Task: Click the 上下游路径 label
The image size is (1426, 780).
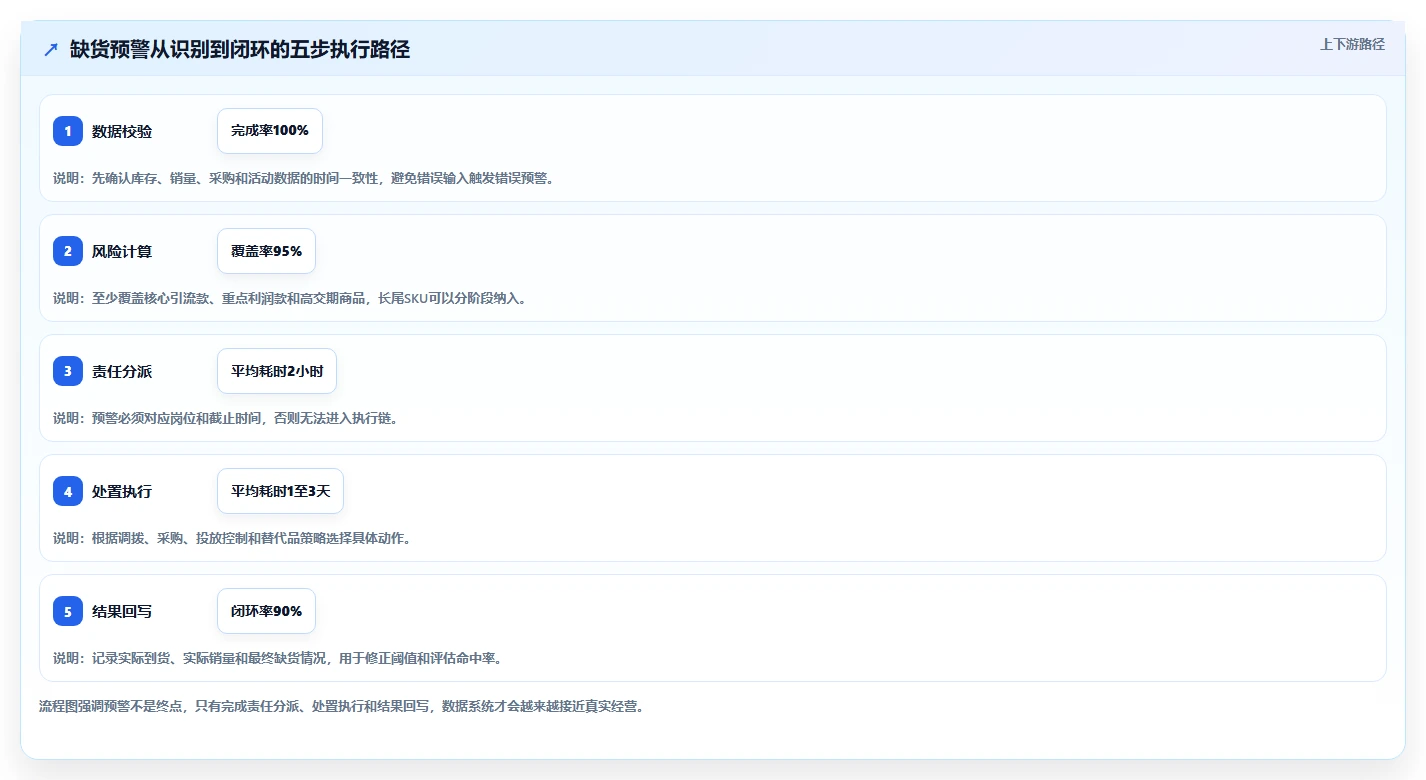Action: pos(1353,44)
